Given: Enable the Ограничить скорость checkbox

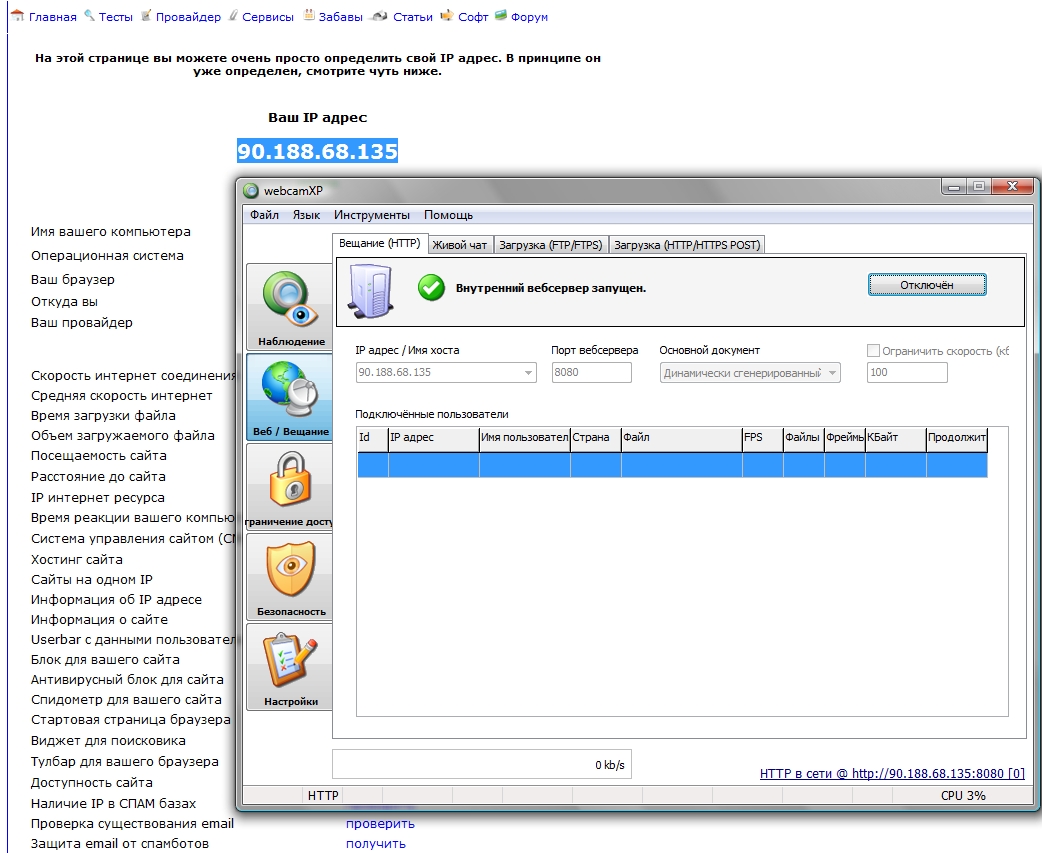Looking at the screenshot, I should click(873, 350).
